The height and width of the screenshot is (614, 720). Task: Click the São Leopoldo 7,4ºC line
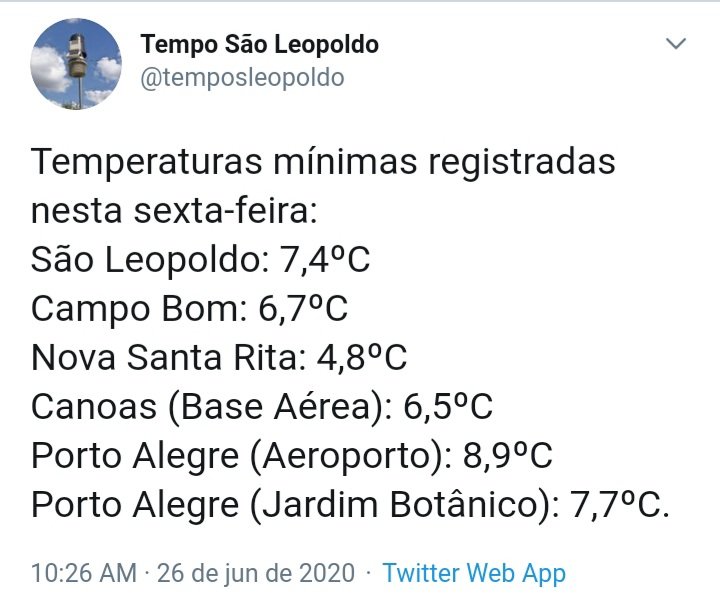pos(200,259)
